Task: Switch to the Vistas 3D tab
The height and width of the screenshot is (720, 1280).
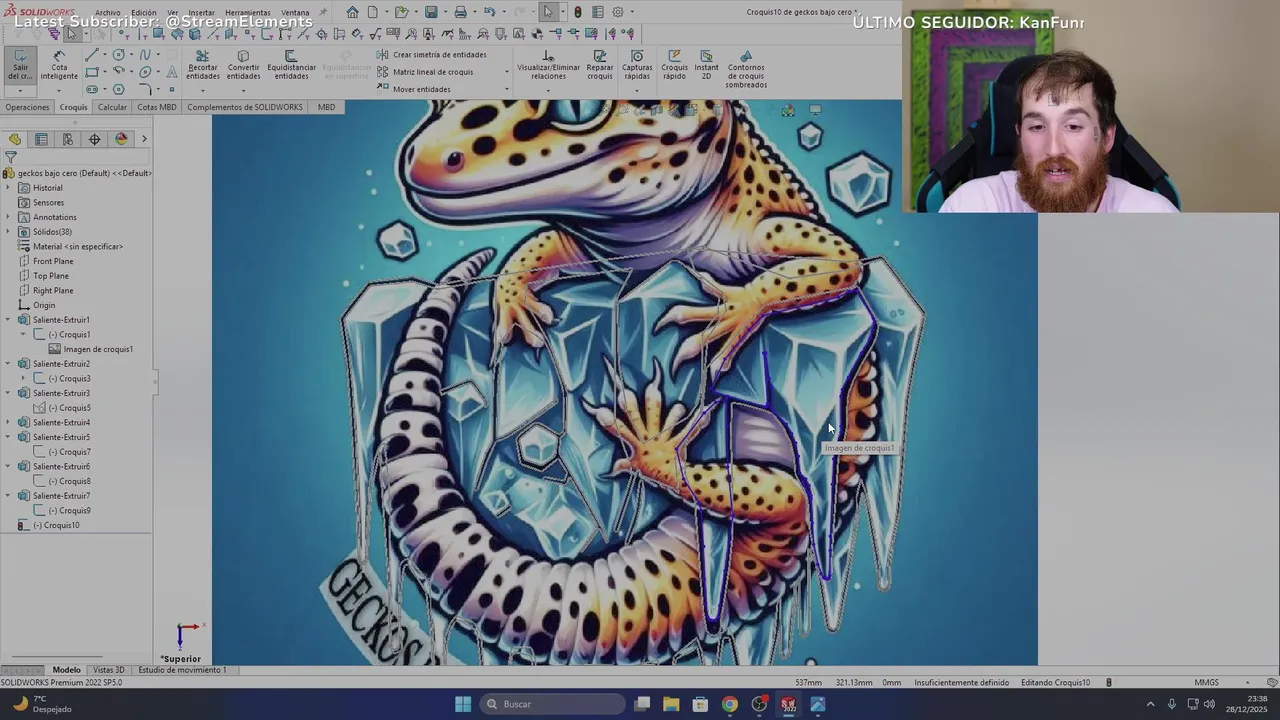Action: coord(108,670)
